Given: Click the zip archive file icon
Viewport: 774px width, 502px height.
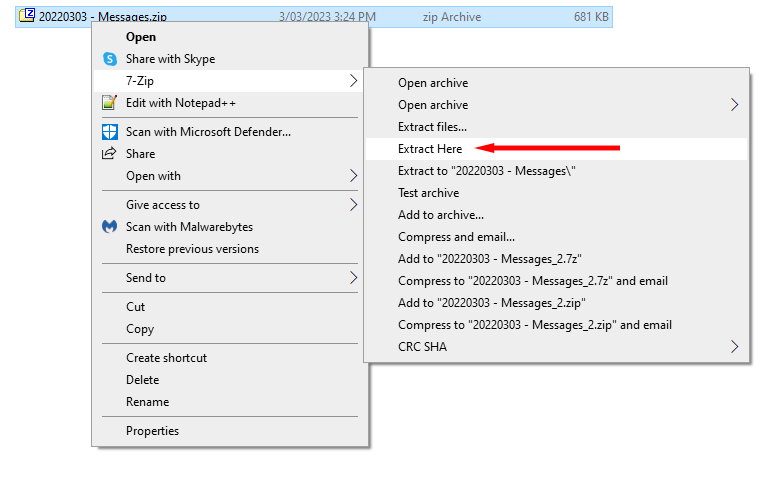Looking at the screenshot, I should click(x=28, y=16).
